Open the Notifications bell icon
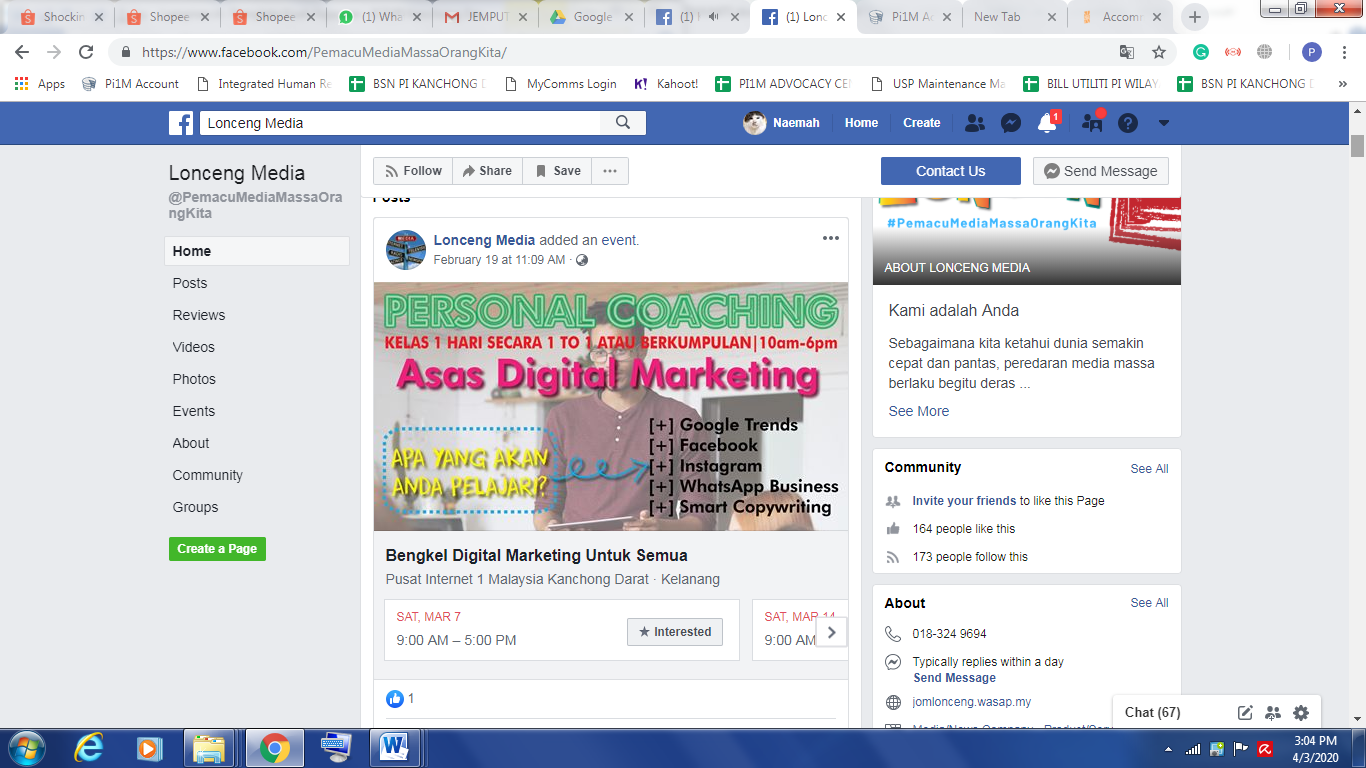The image size is (1366, 768). click(1047, 123)
